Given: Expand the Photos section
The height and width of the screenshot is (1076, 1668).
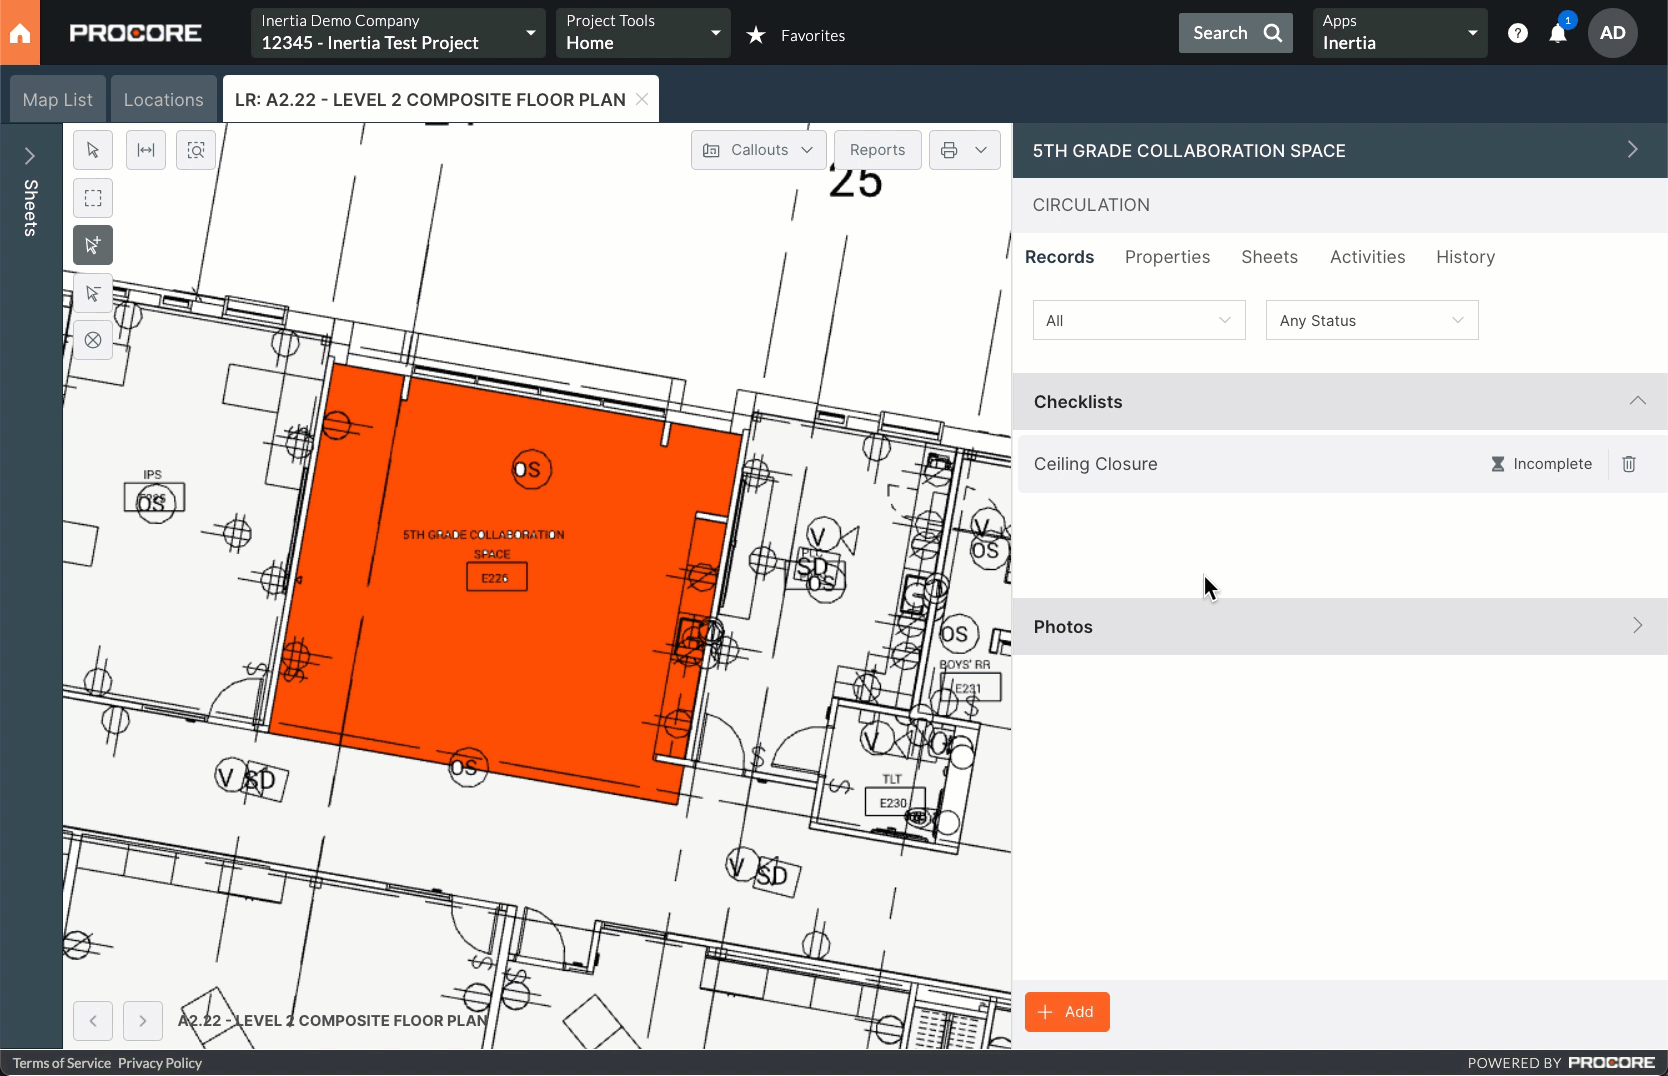Looking at the screenshot, I should (x=1637, y=626).
